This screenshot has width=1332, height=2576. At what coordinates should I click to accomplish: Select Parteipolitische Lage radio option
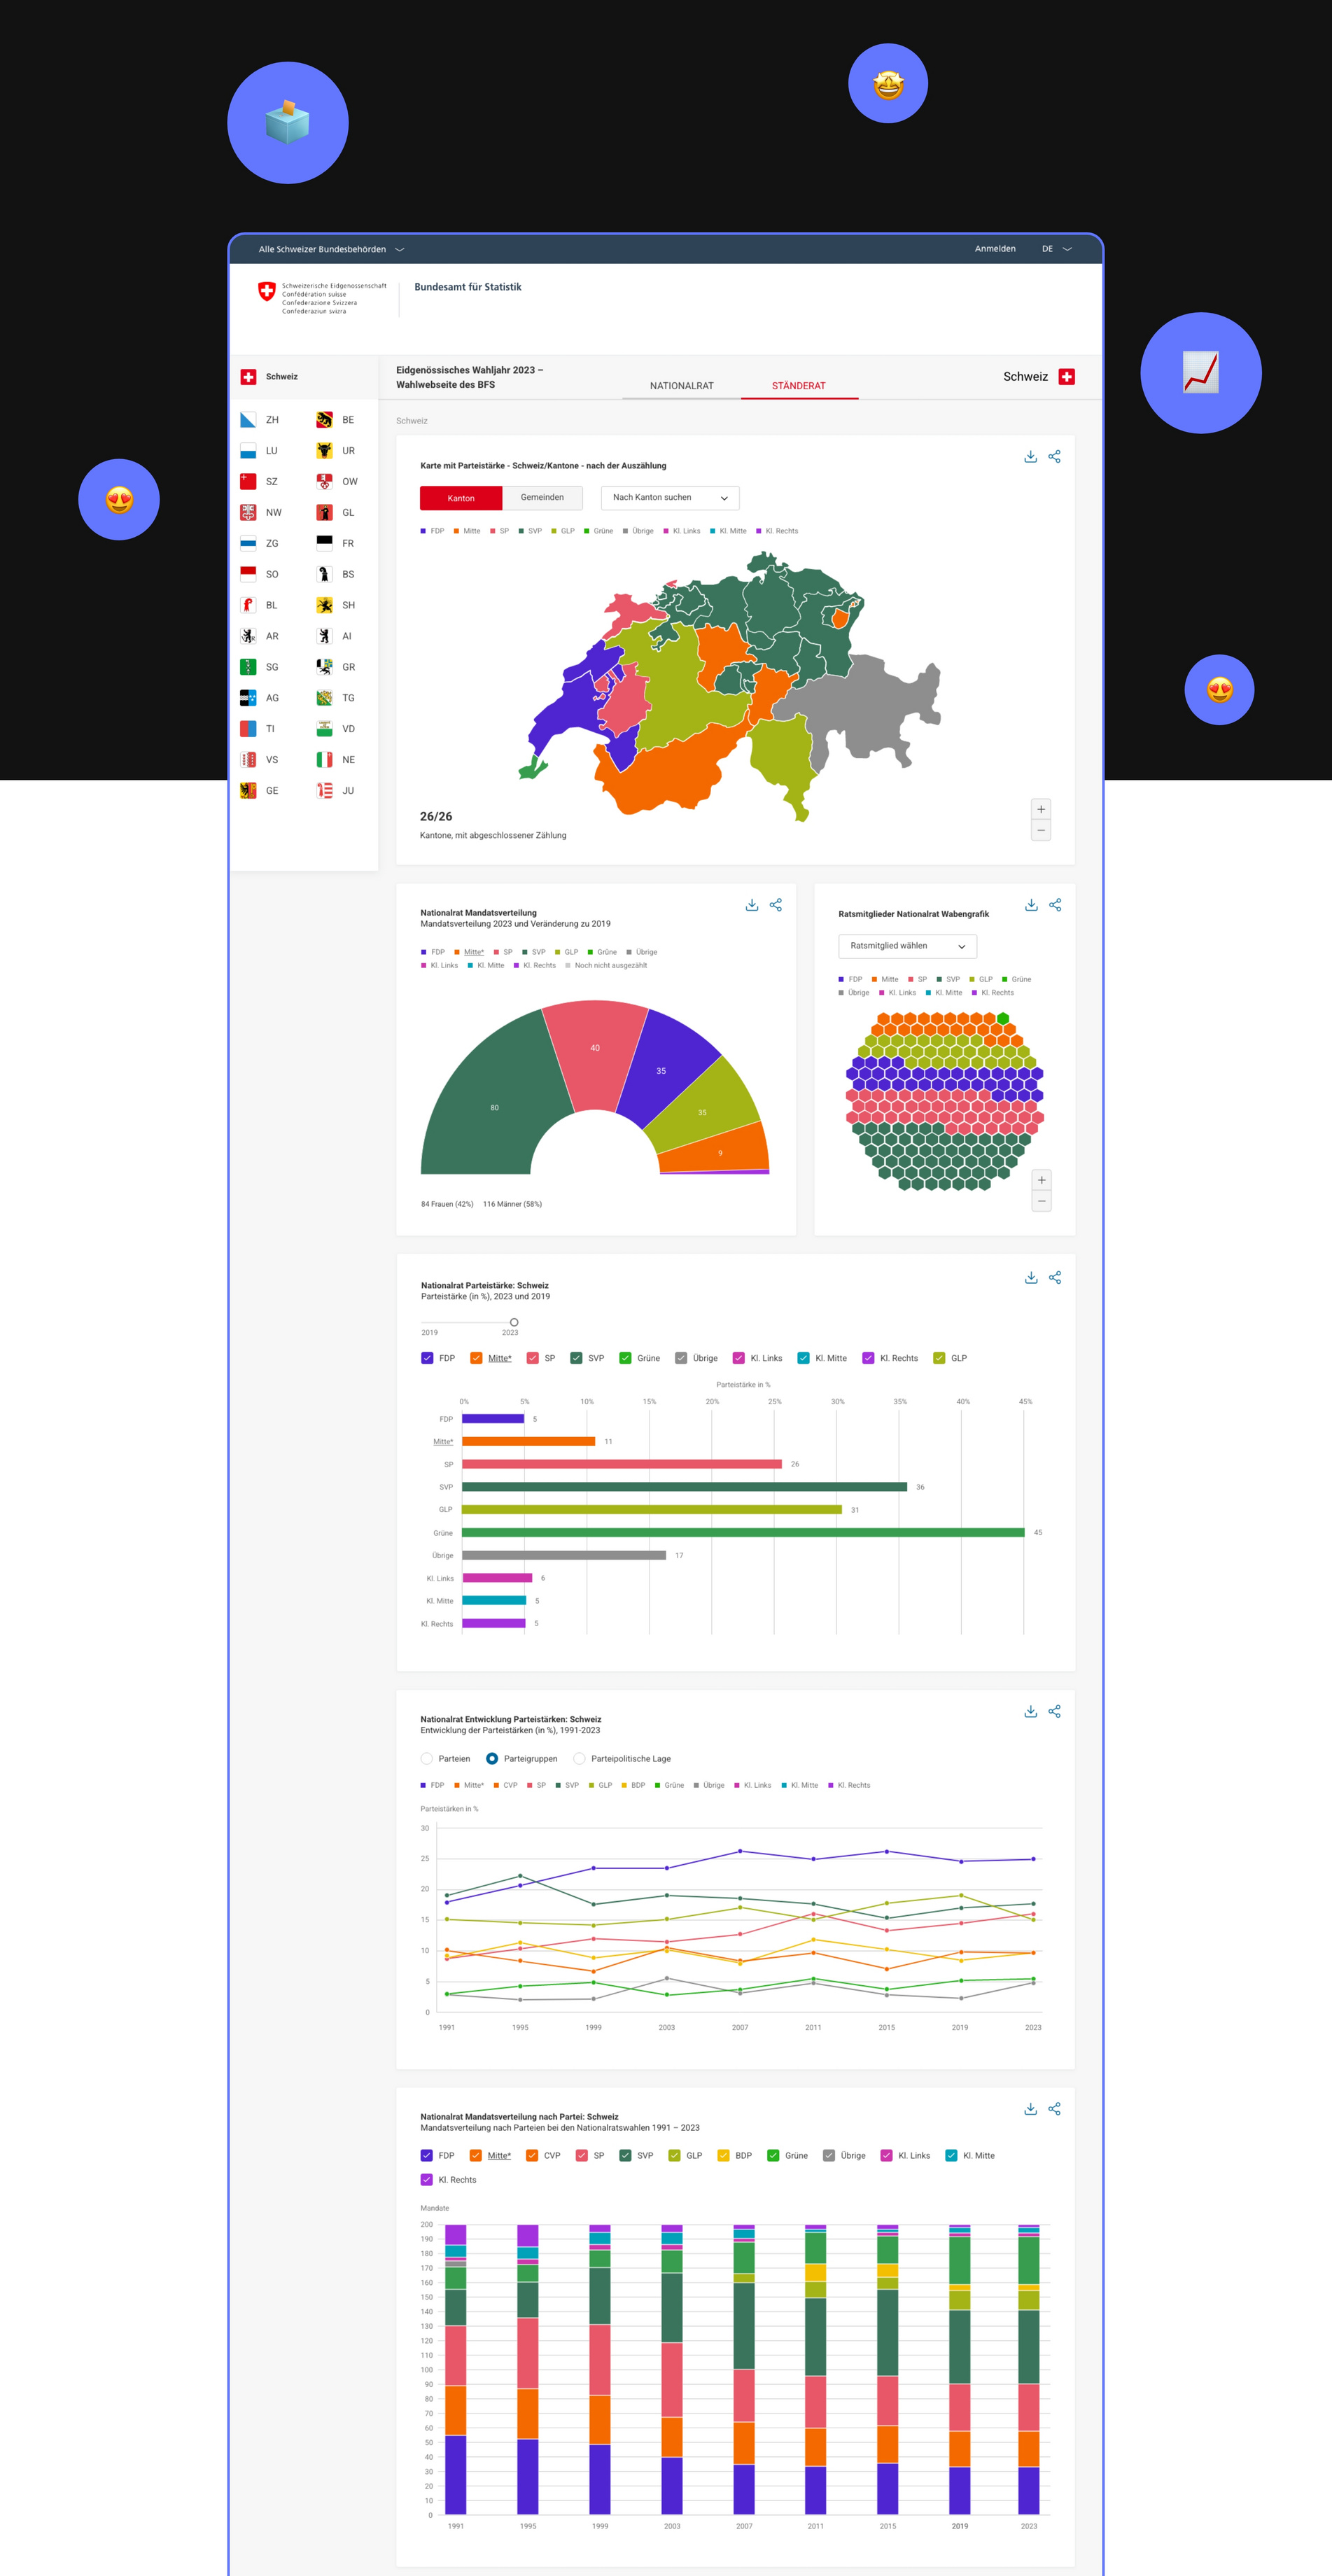click(x=579, y=1758)
